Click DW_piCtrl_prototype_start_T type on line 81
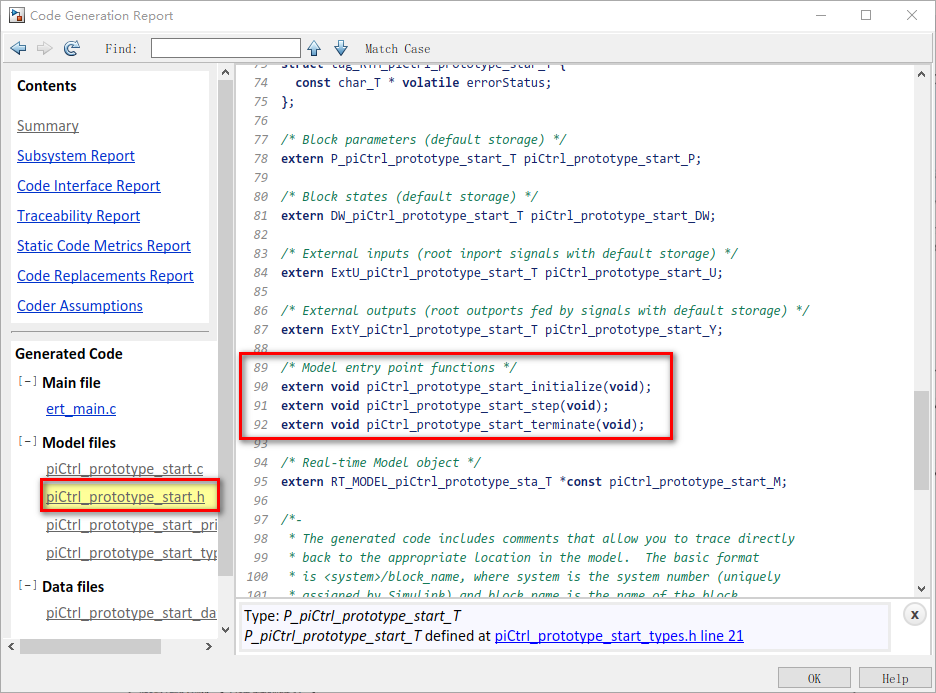This screenshot has width=936, height=693. click(427, 215)
